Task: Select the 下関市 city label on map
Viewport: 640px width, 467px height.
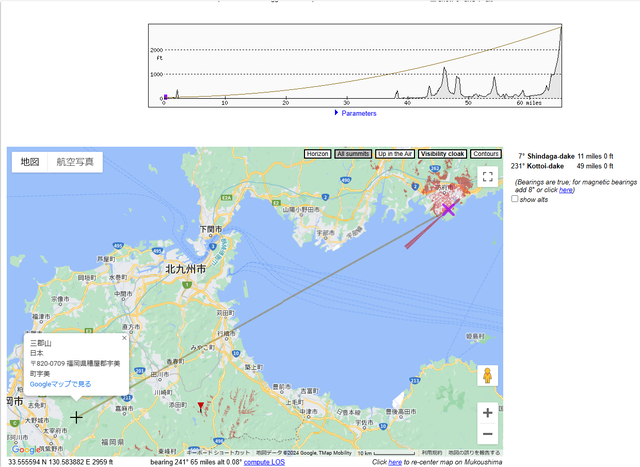Action: point(211,229)
